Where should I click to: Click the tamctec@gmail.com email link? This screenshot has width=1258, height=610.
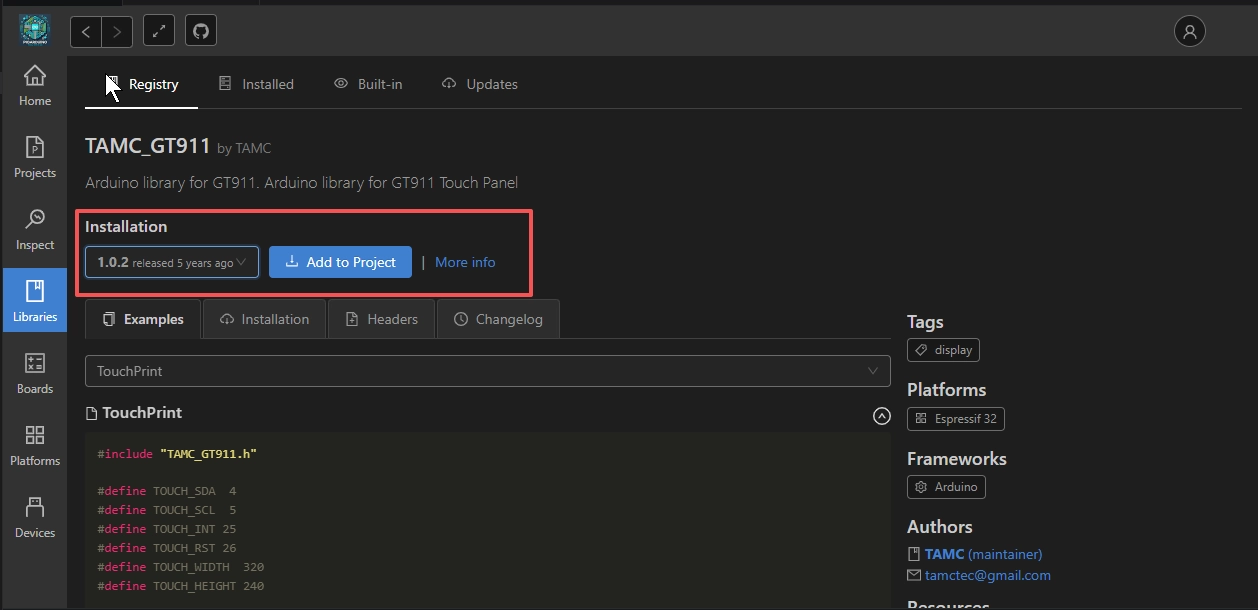[x=987, y=575]
